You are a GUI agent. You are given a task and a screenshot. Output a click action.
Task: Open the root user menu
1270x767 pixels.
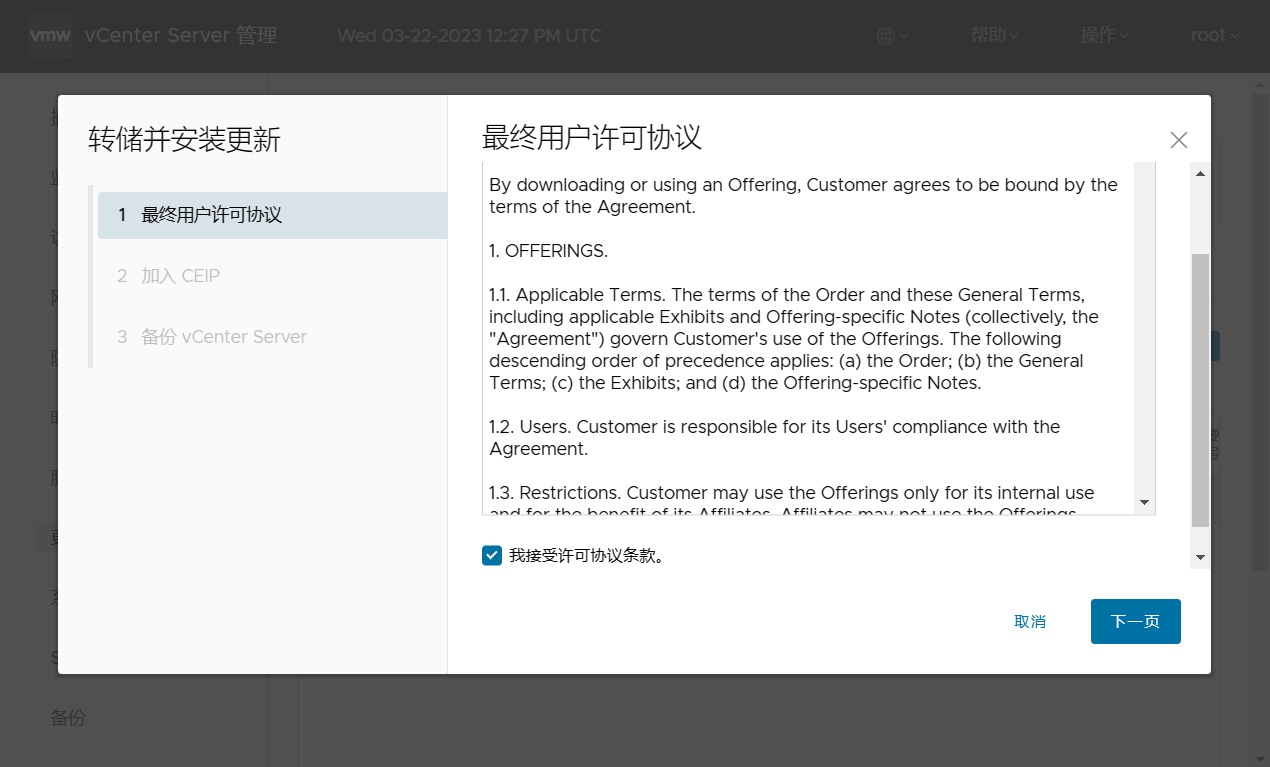click(x=1215, y=36)
